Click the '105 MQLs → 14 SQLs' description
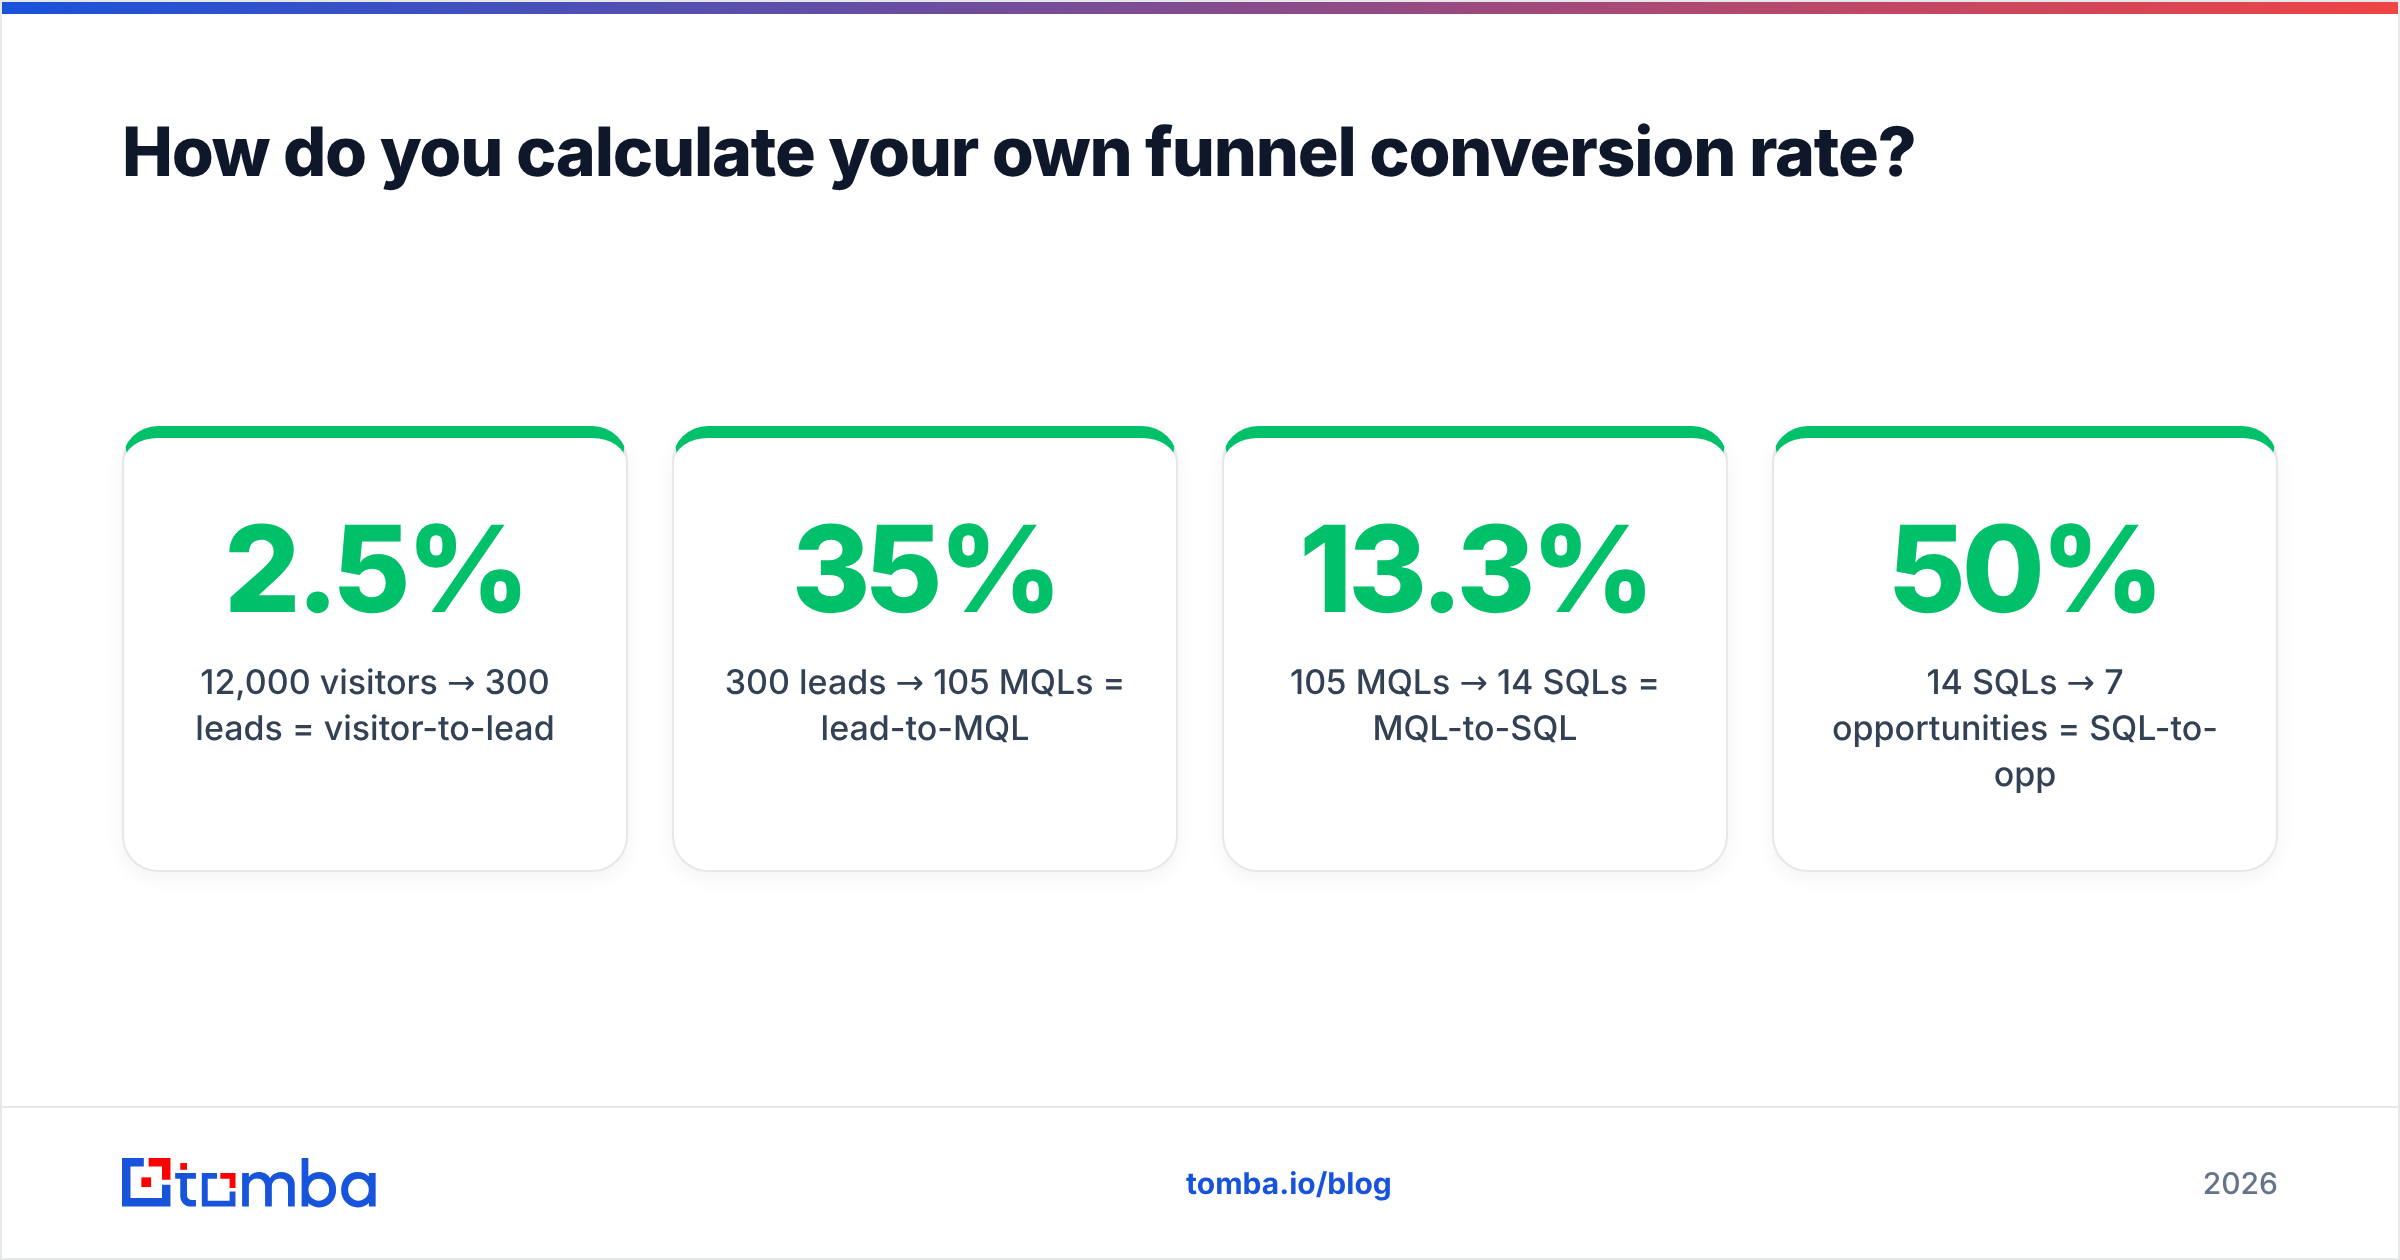This screenshot has width=2400, height=1260. click(x=1474, y=705)
